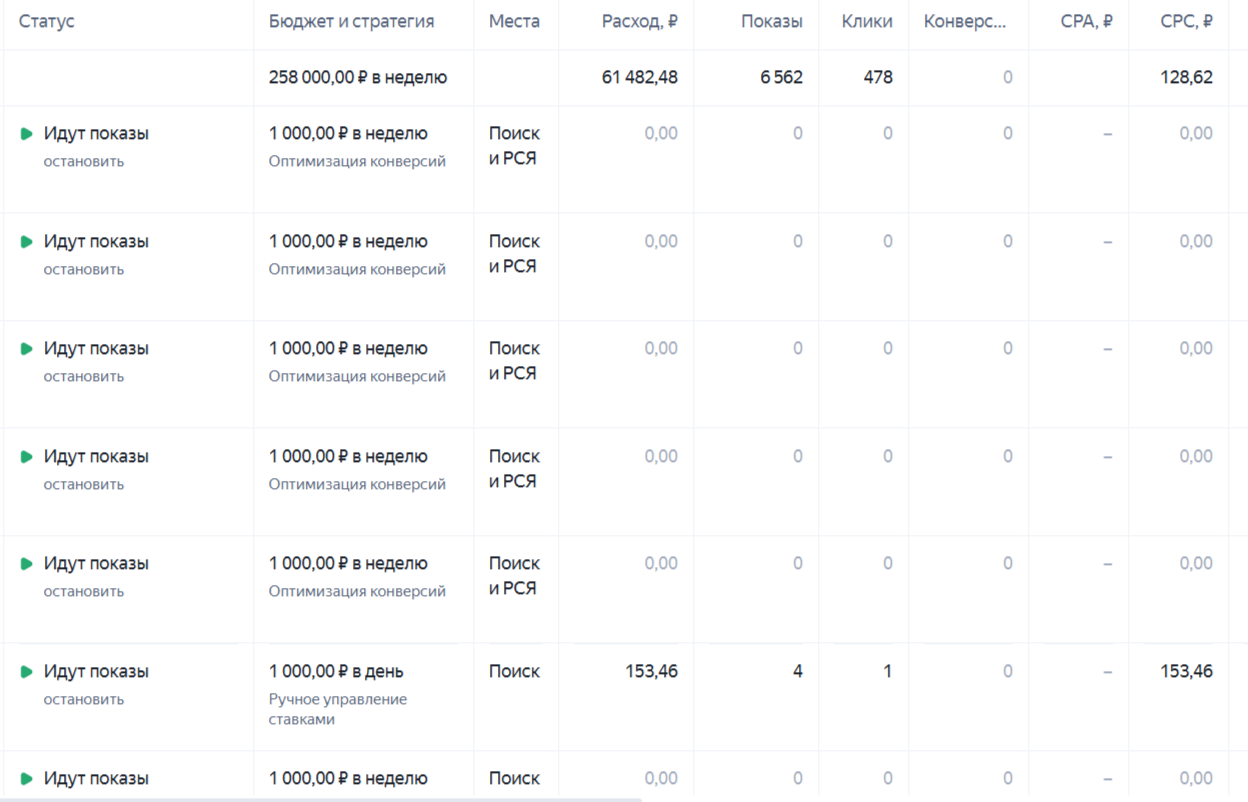Open the "1 000,00 ₽ в день" budget setting
The width and height of the screenshot is (1248, 802).
[336, 672]
